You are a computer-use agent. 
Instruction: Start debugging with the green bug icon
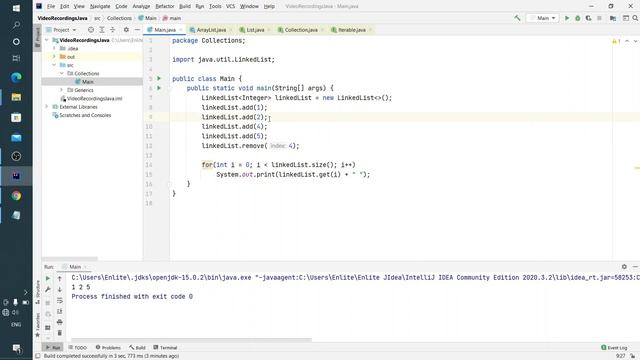(x=578, y=18)
